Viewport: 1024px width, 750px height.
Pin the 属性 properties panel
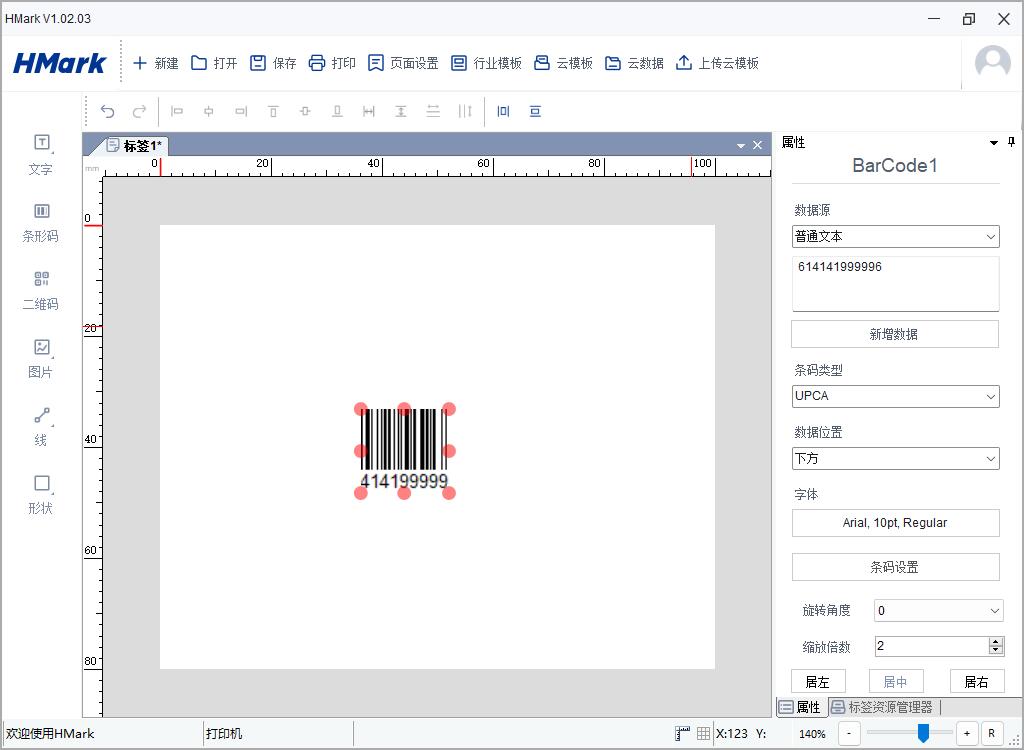coord(1011,142)
